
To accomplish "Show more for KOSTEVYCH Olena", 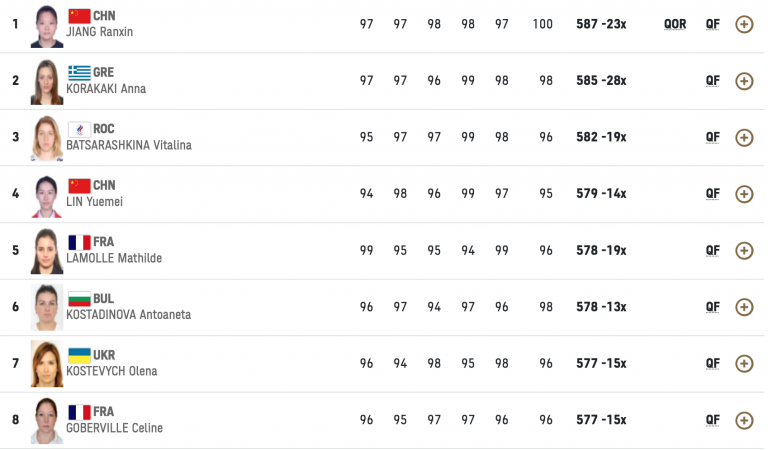I will (x=744, y=364).
